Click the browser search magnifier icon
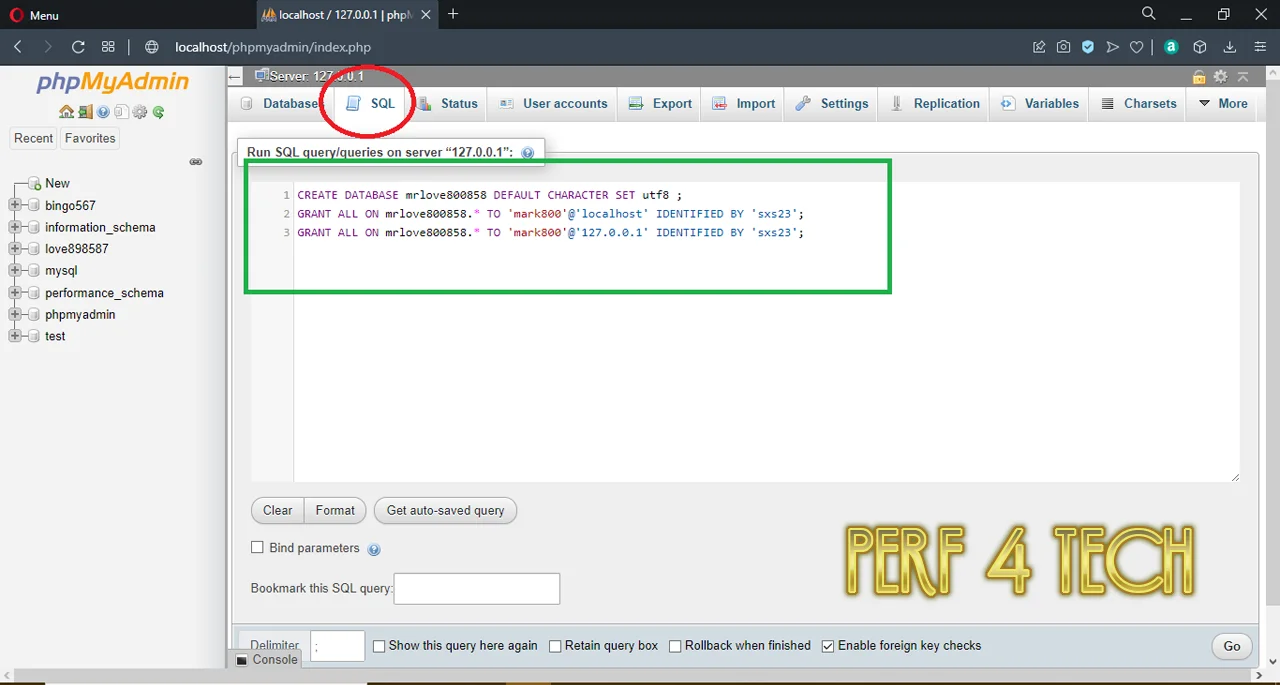The image size is (1280, 685). (1149, 14)
